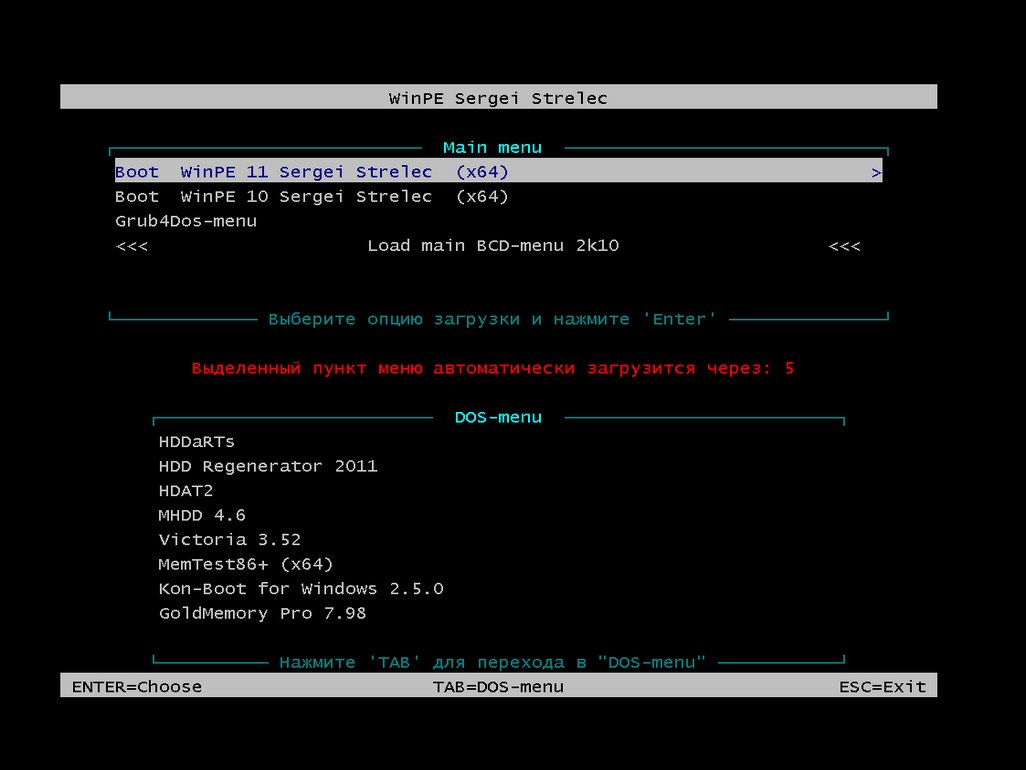Click the DOS-menu section heading
Image resolution: width=1026 pixels, height=770 pixels.
pos(498,417)
